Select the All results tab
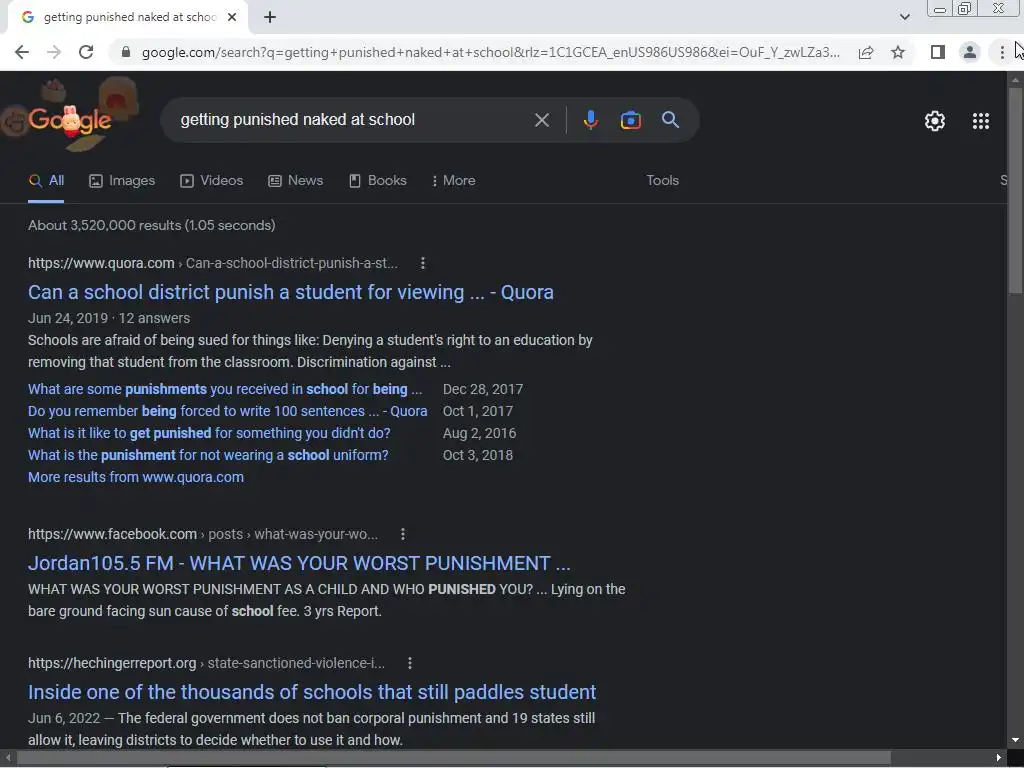This screenshot has width=1024, height=768. click(46, 181)
